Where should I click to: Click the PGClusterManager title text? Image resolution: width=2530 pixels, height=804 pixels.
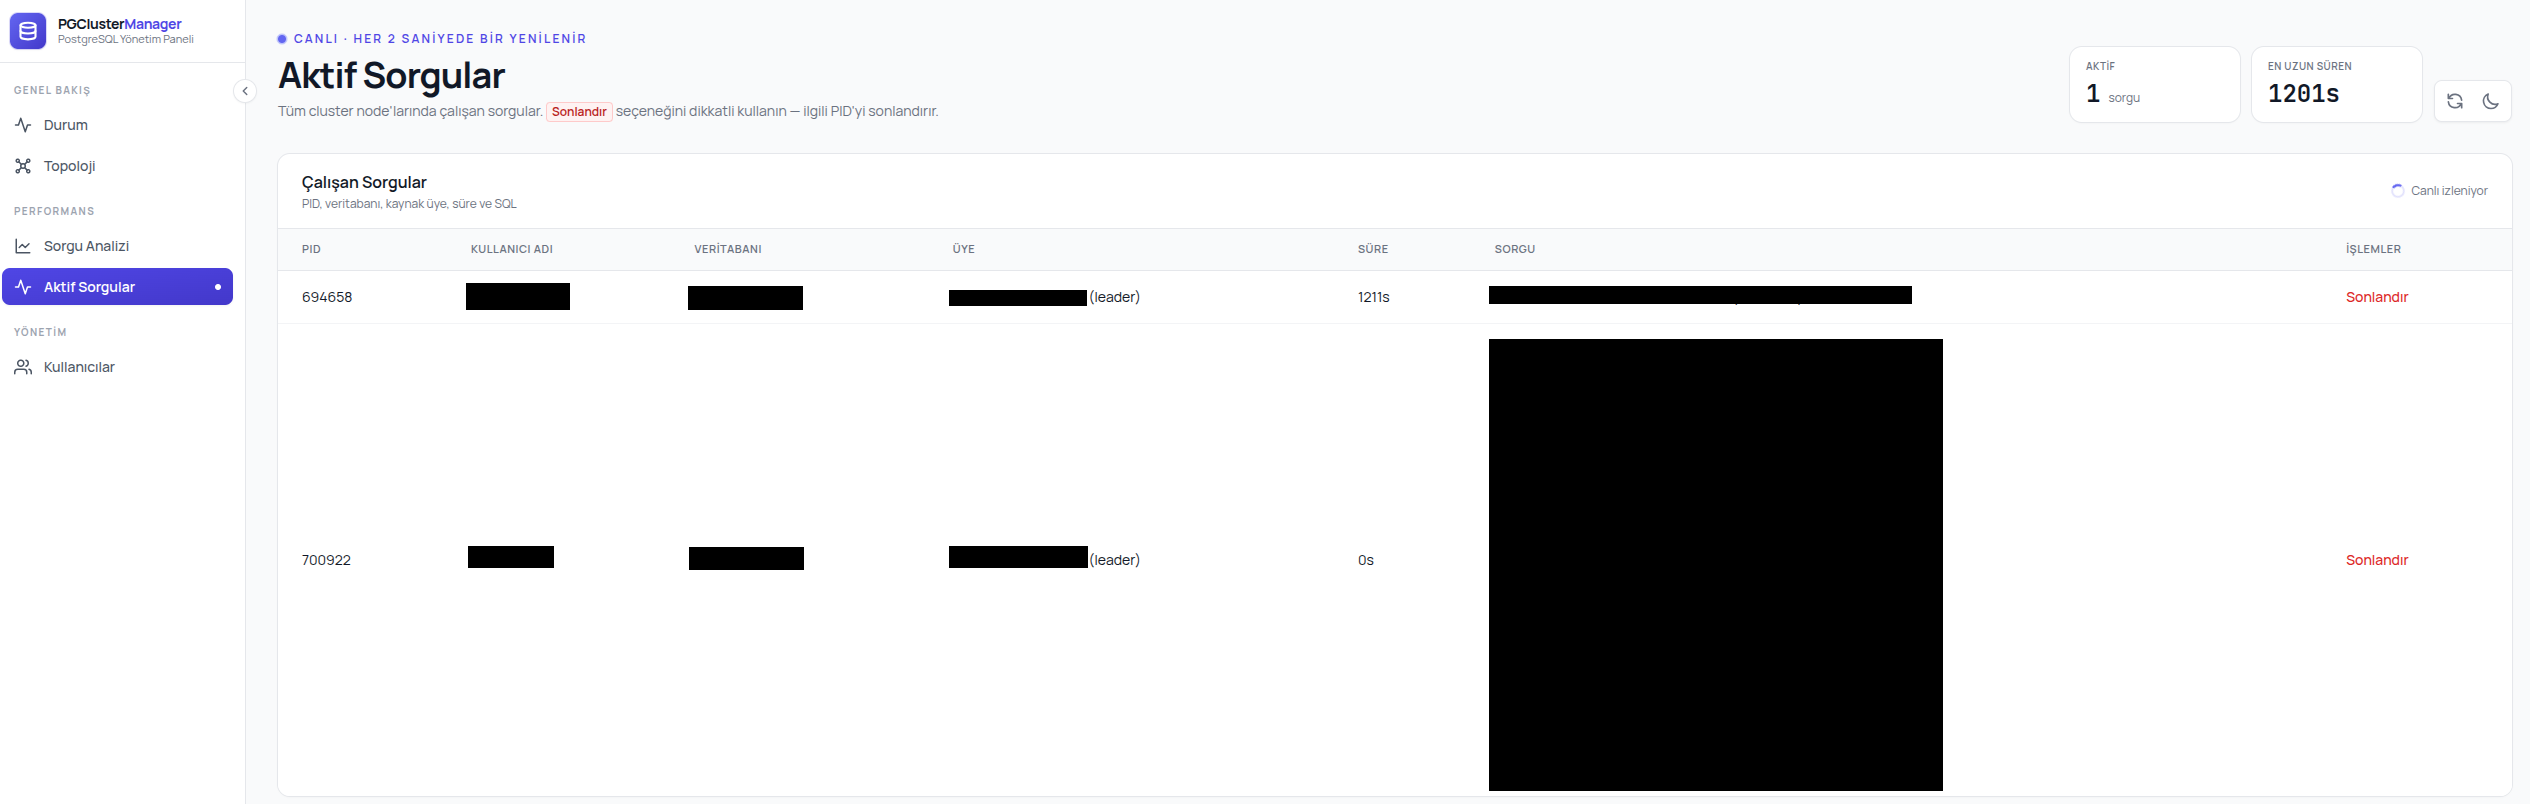[x=120, y=24]
